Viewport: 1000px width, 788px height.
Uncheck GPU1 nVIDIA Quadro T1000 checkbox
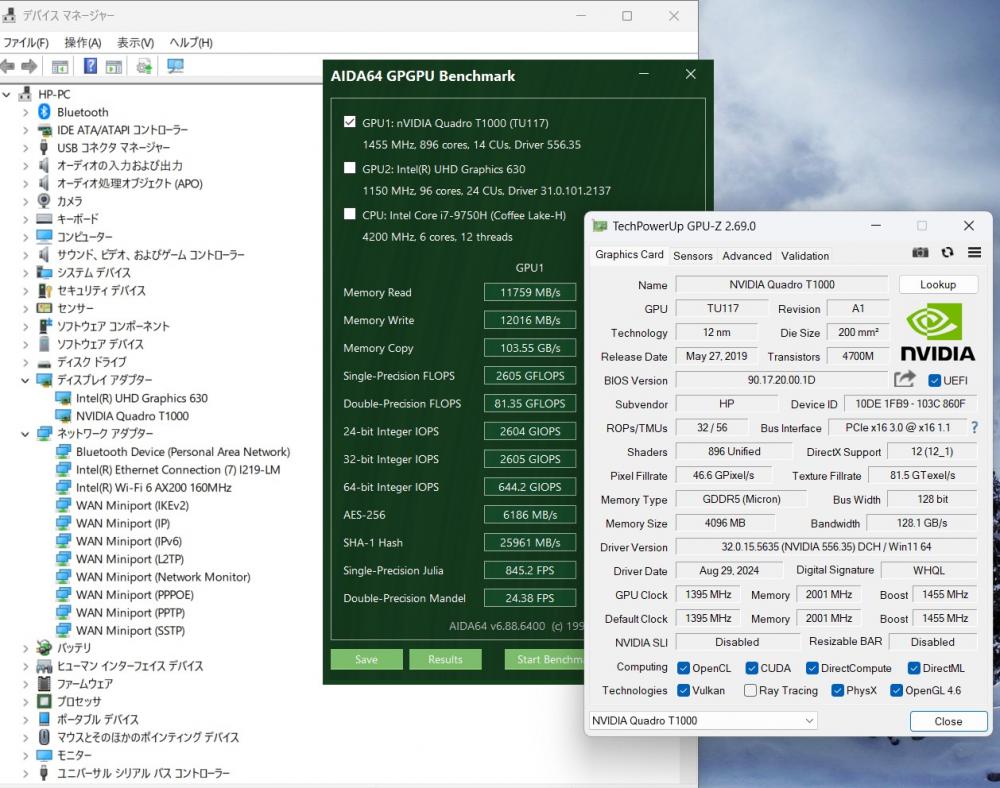pos(350,123)
